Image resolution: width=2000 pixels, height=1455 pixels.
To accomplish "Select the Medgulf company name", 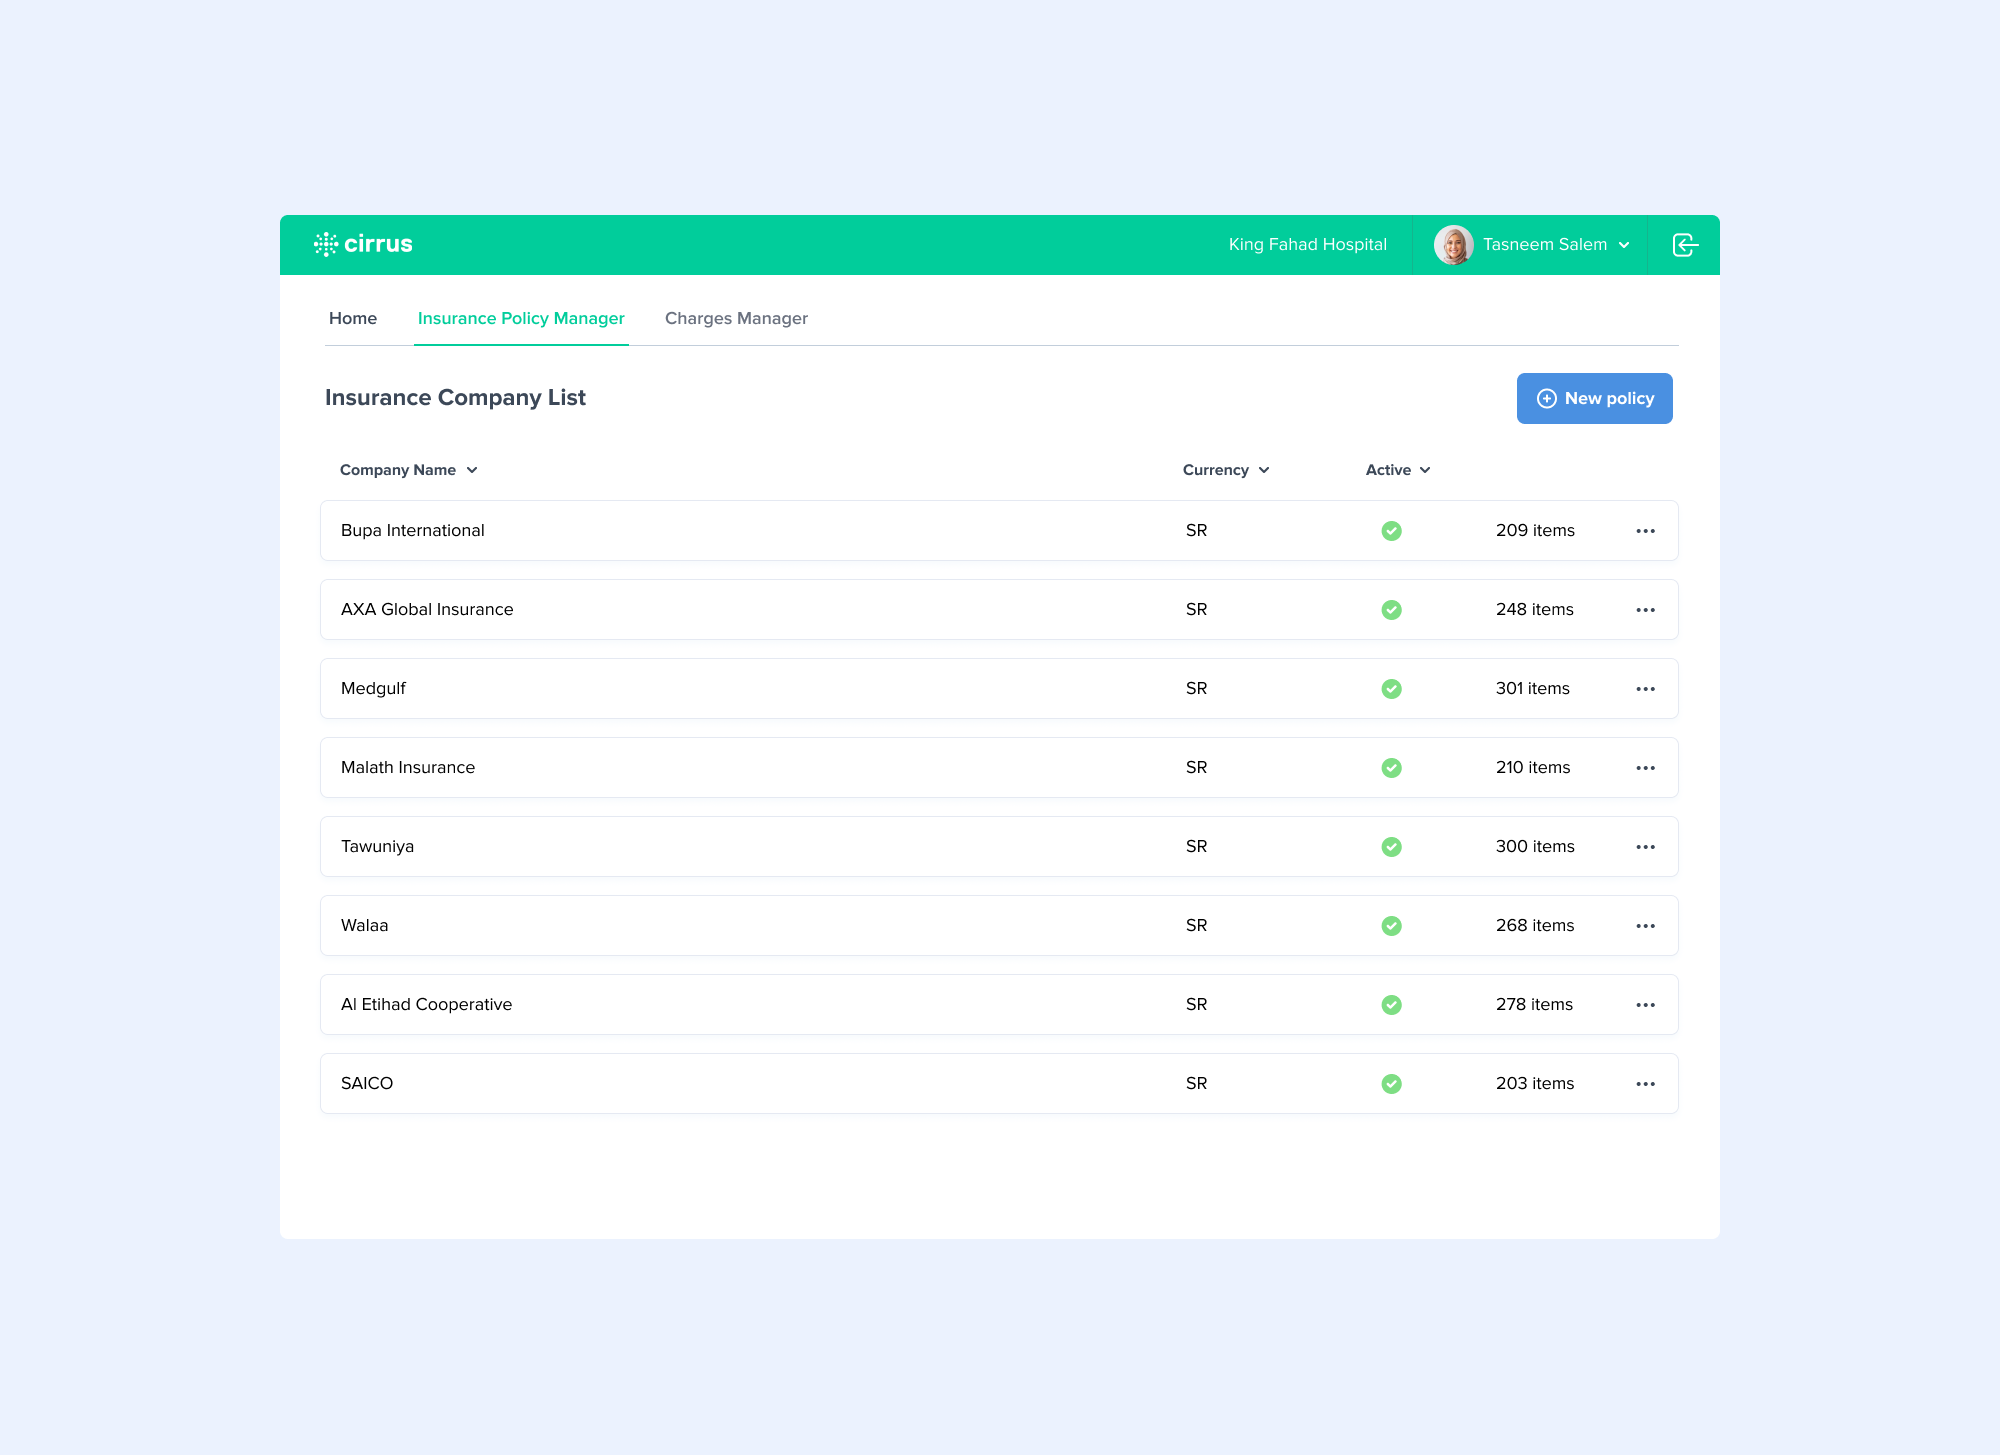I will [373, 688].
